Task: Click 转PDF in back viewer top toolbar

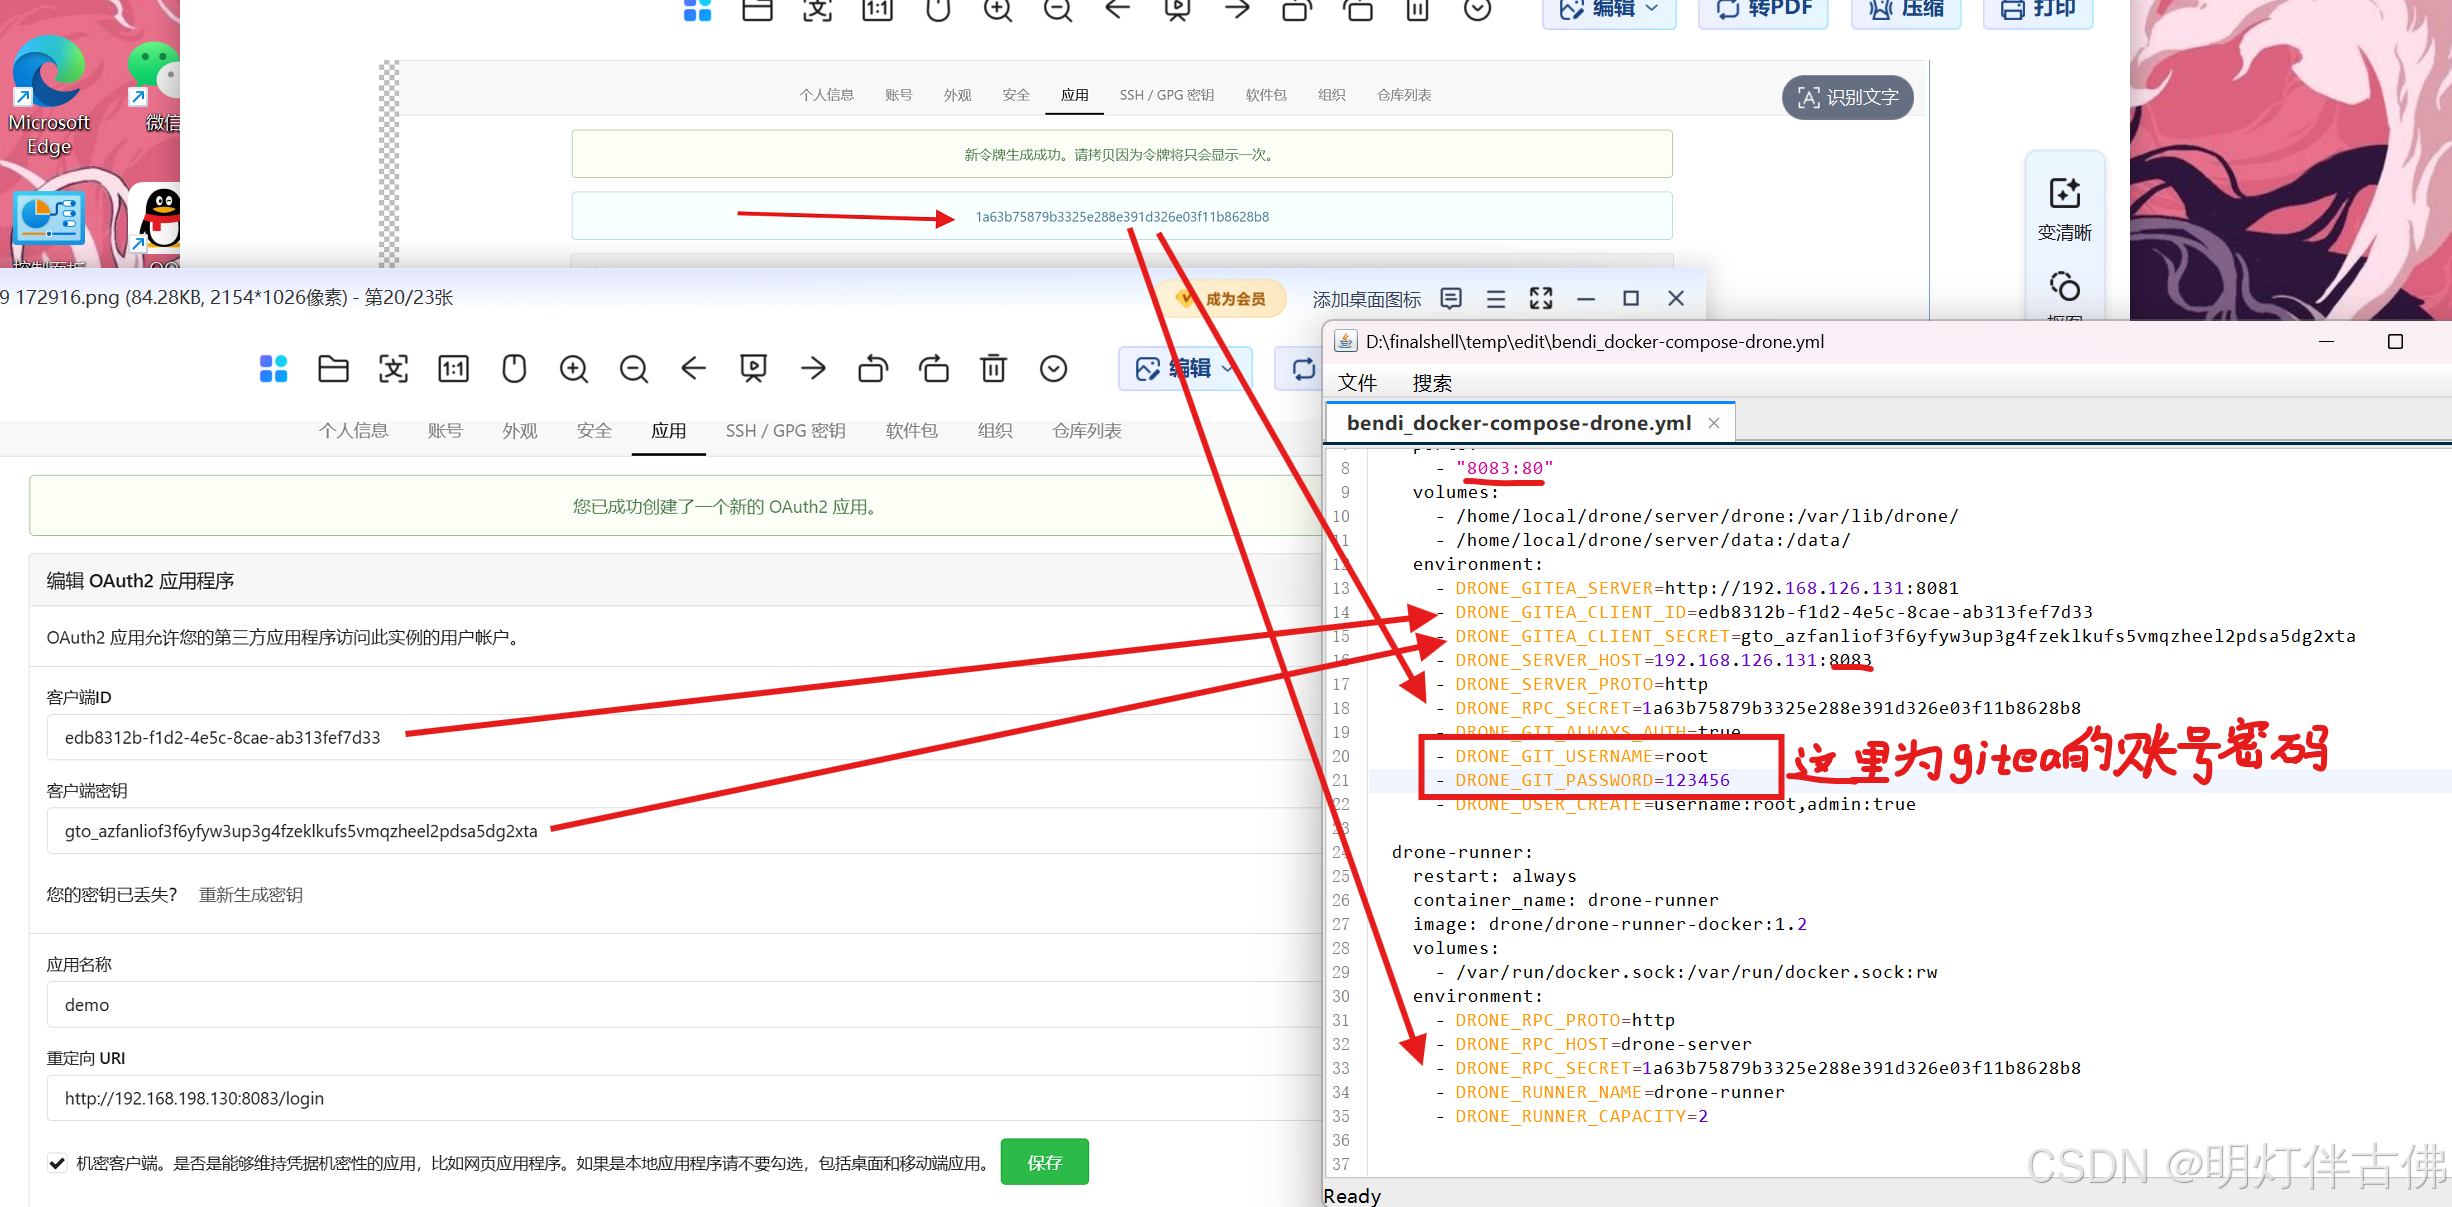Action: 1764,10
